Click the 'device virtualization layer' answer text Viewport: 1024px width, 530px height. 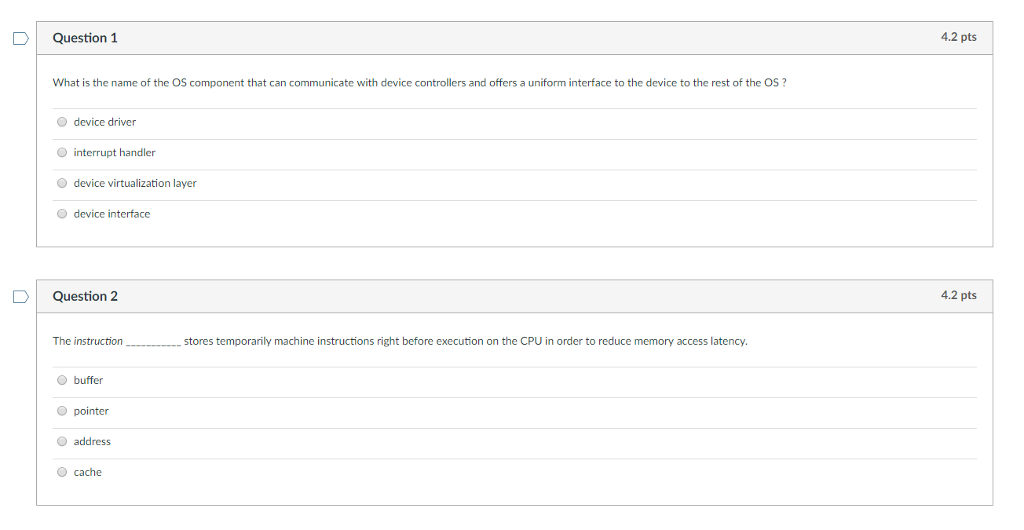pos(135,183)
